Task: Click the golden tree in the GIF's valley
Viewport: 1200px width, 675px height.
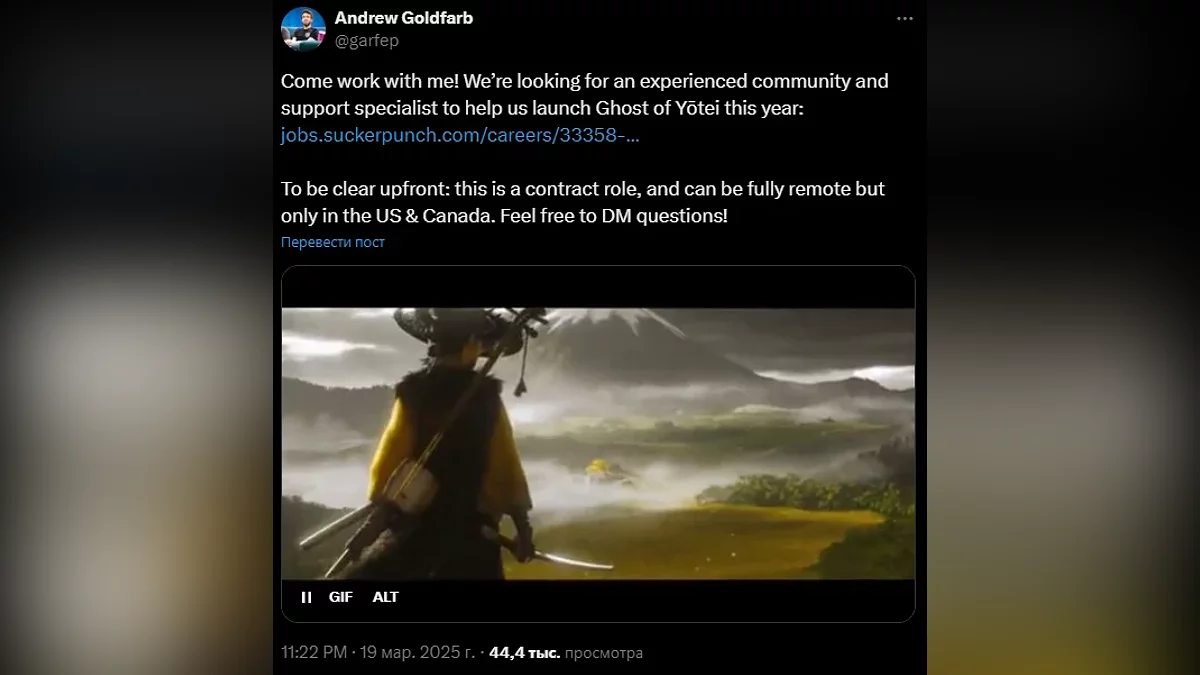Action: pyautogui.click(x=601, y=467)
